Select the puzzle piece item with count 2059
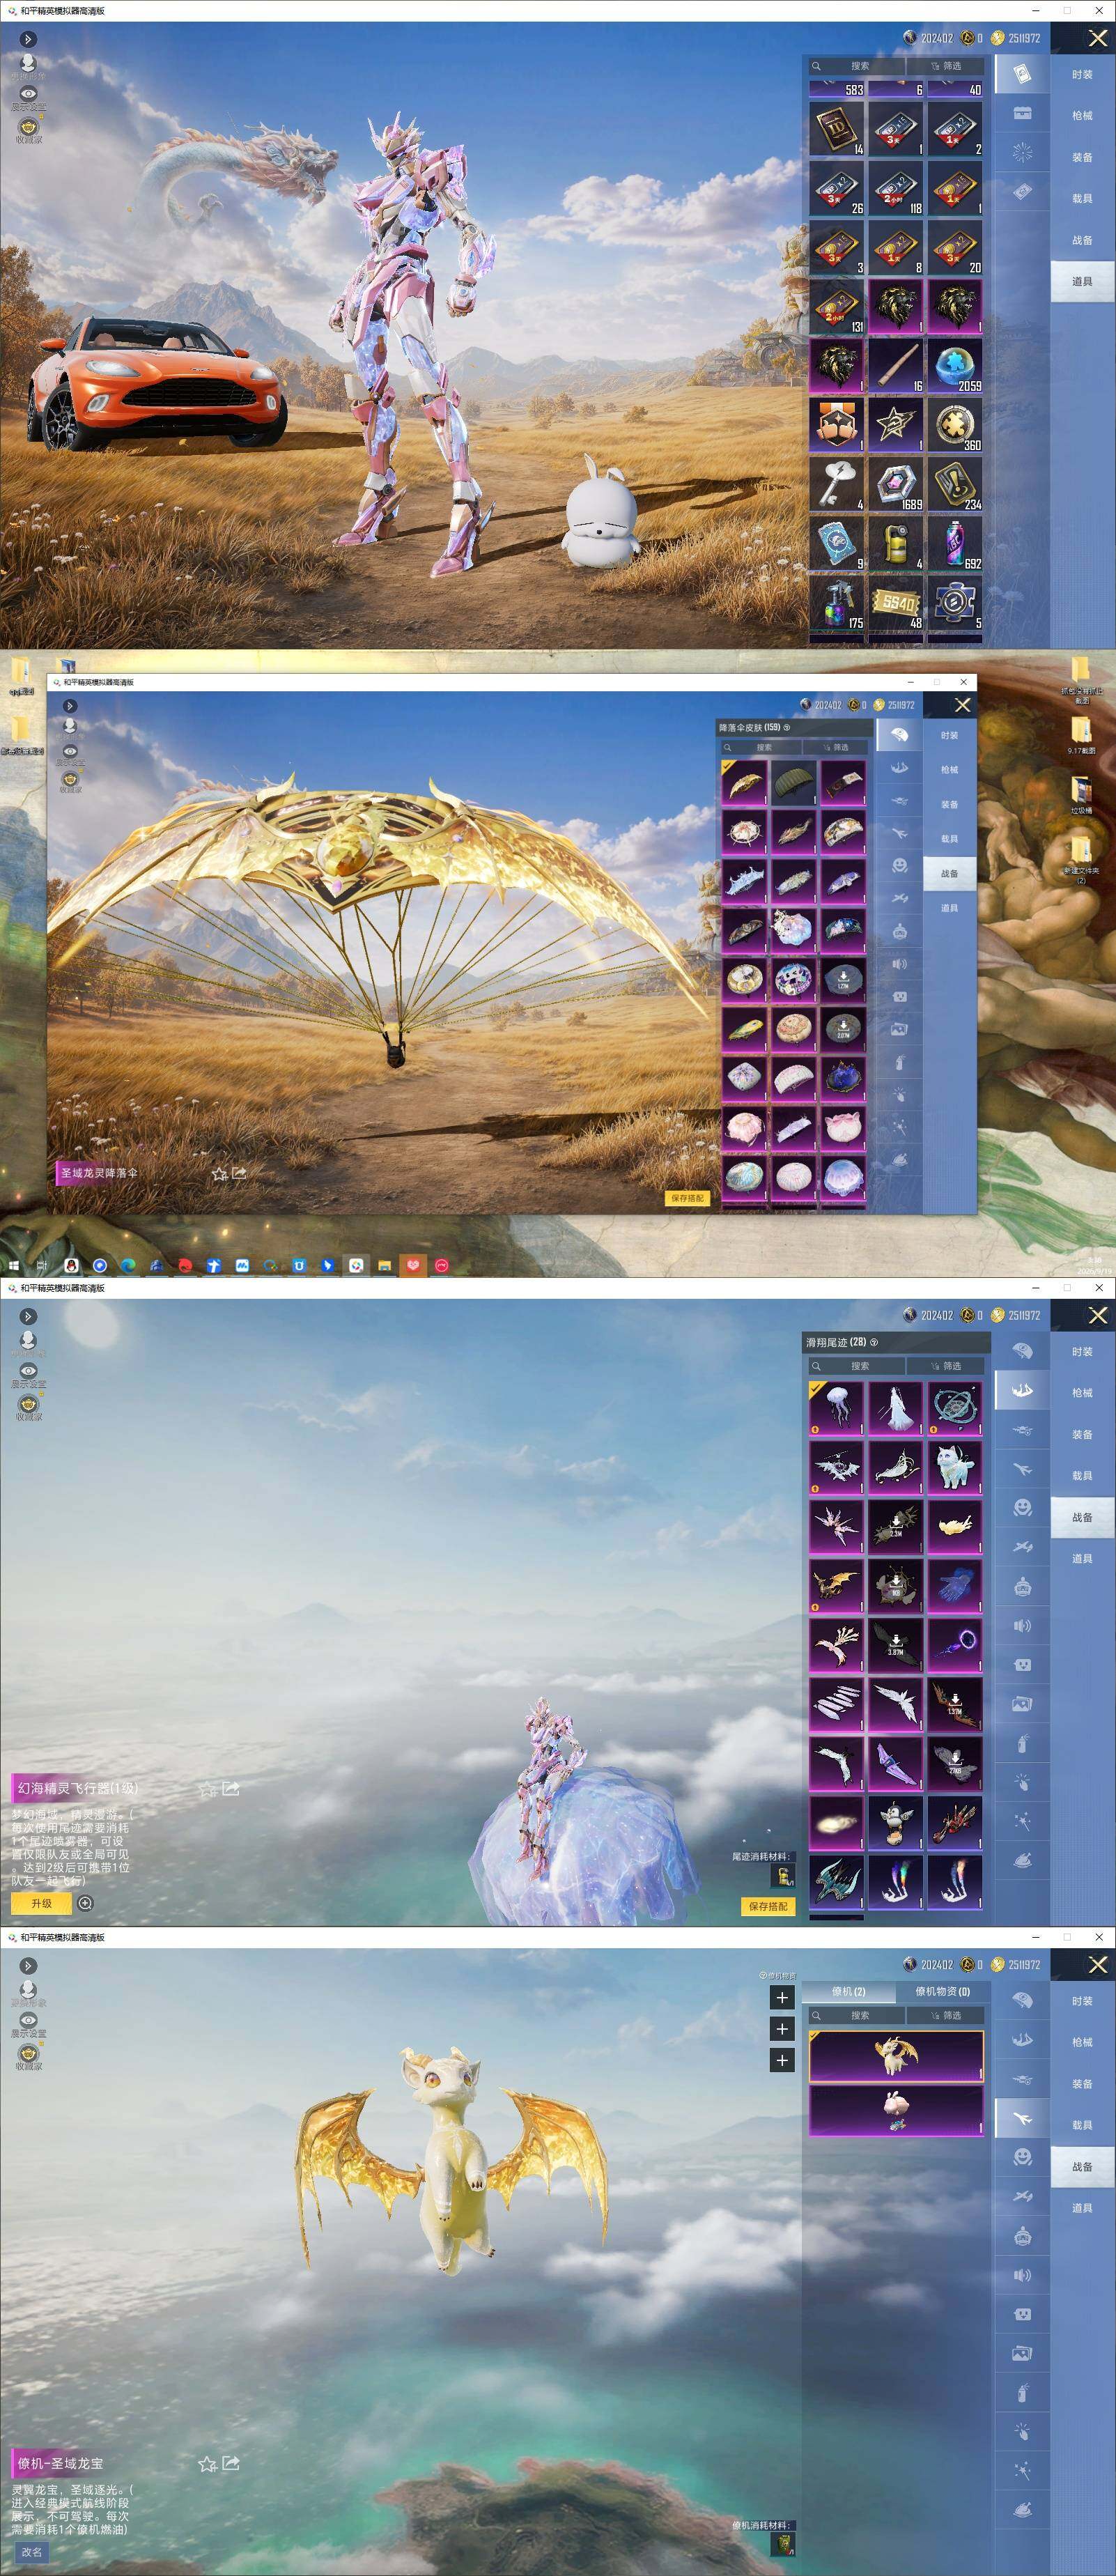1116x2576 pixels. tap(954, 365)
